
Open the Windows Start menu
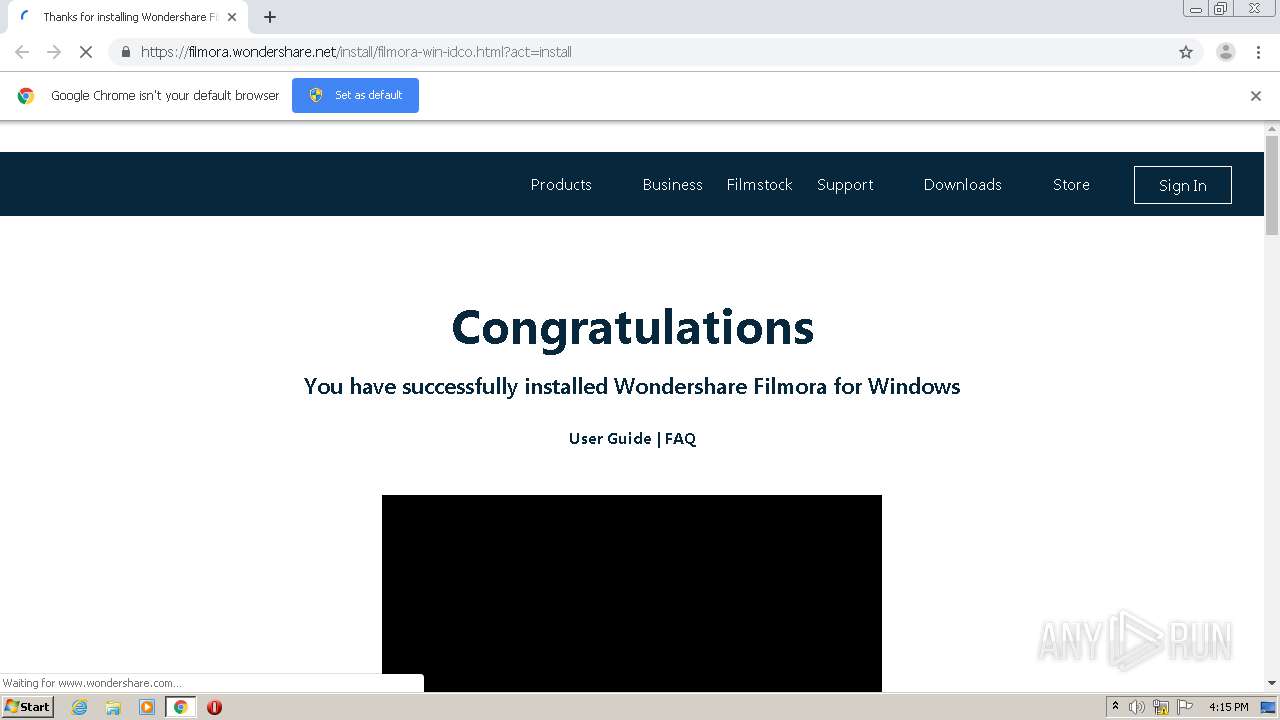(27, 706)
